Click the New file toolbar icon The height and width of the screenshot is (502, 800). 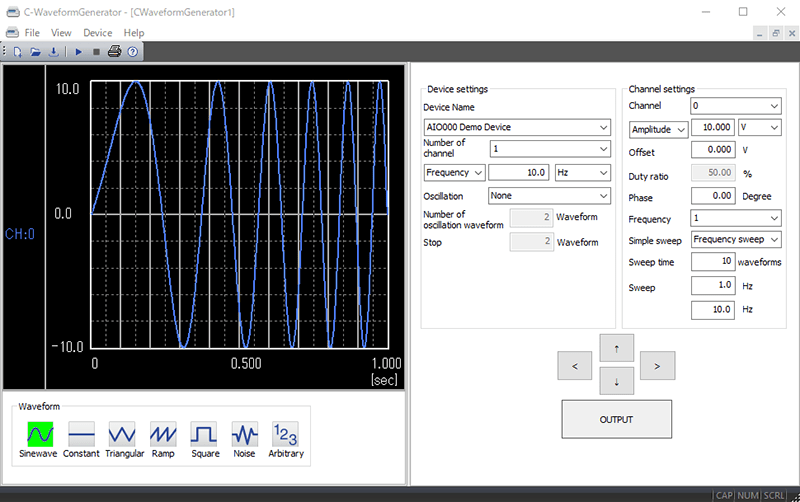click(x=17, y=51)
